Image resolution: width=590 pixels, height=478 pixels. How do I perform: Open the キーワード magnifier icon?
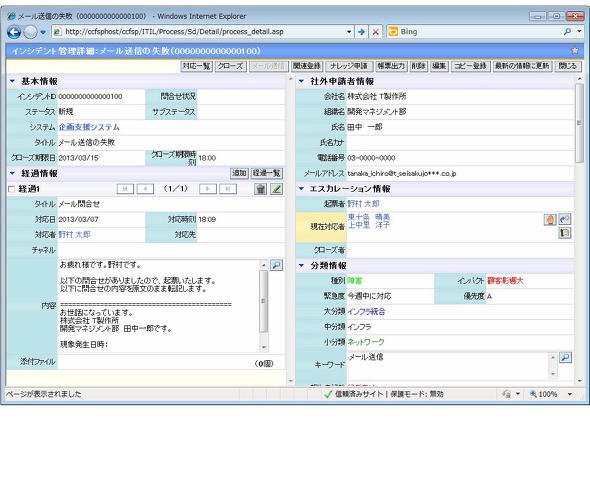click(566, 358)
